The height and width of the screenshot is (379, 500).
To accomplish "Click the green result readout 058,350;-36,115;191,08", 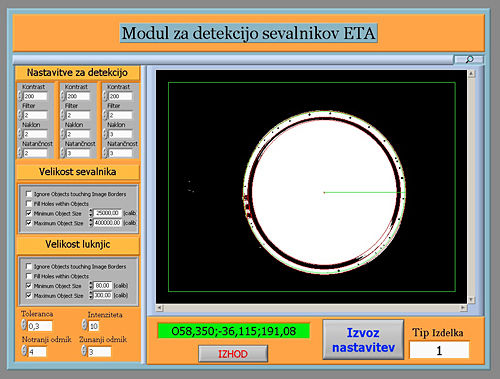I will 234,331.
